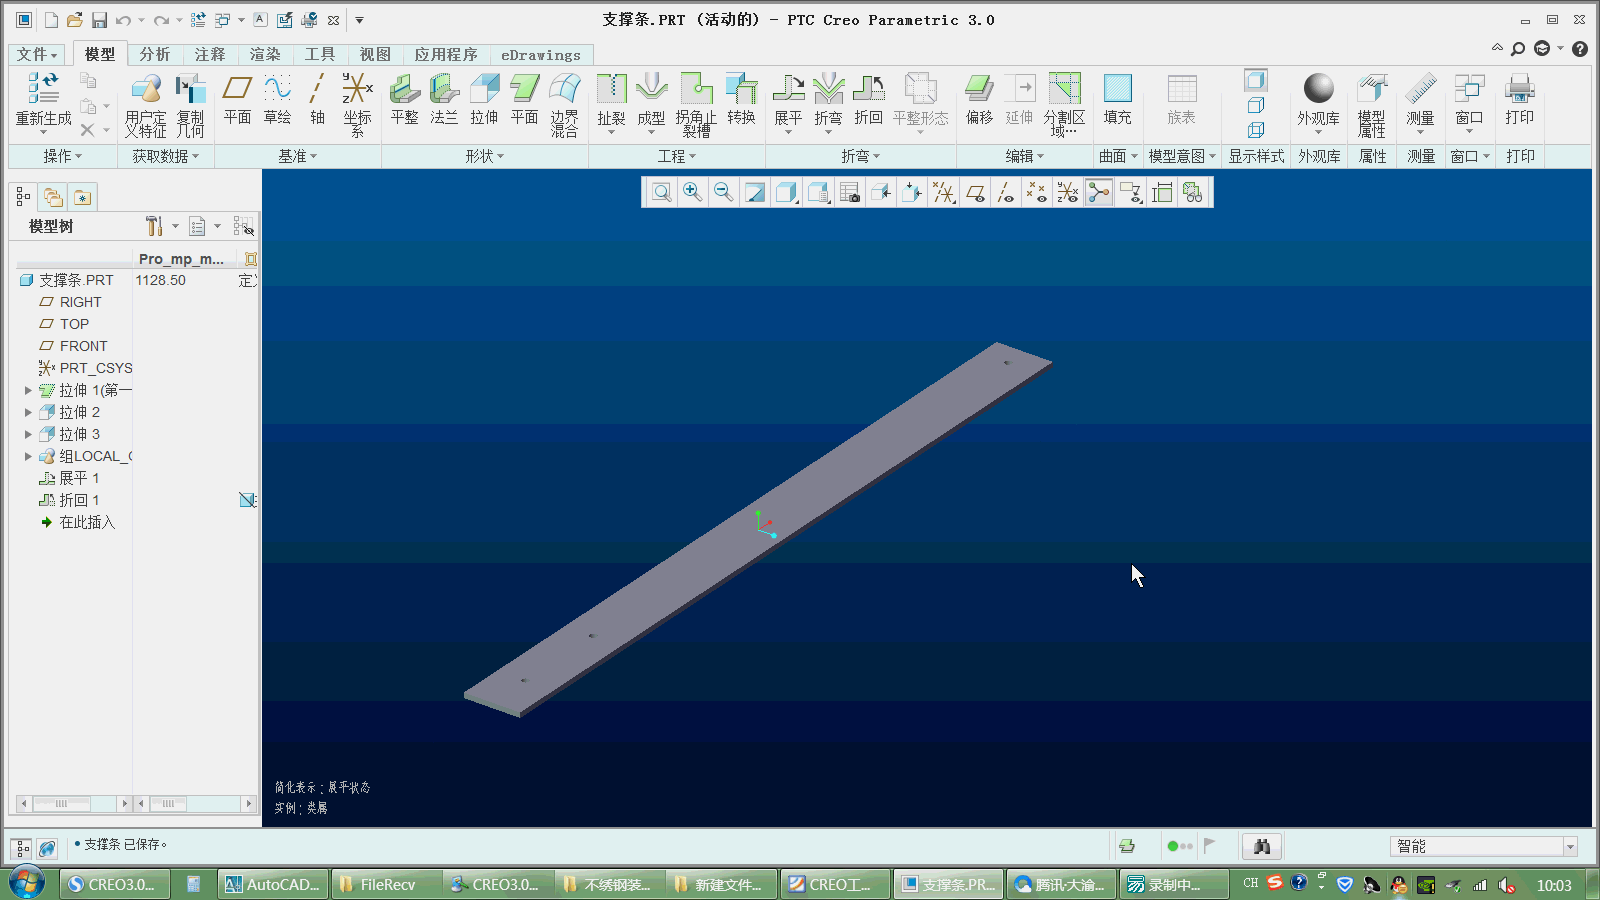Expand the 基准 group dropdown
The width and height of the screenshot is (1600, 900).
[297, 156]
